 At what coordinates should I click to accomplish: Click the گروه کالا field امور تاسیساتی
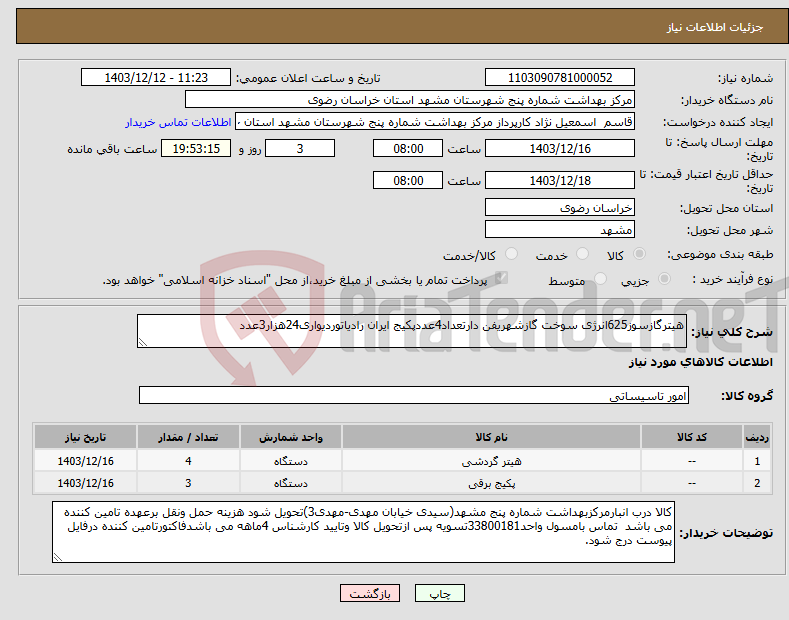[x=414, y=396]
